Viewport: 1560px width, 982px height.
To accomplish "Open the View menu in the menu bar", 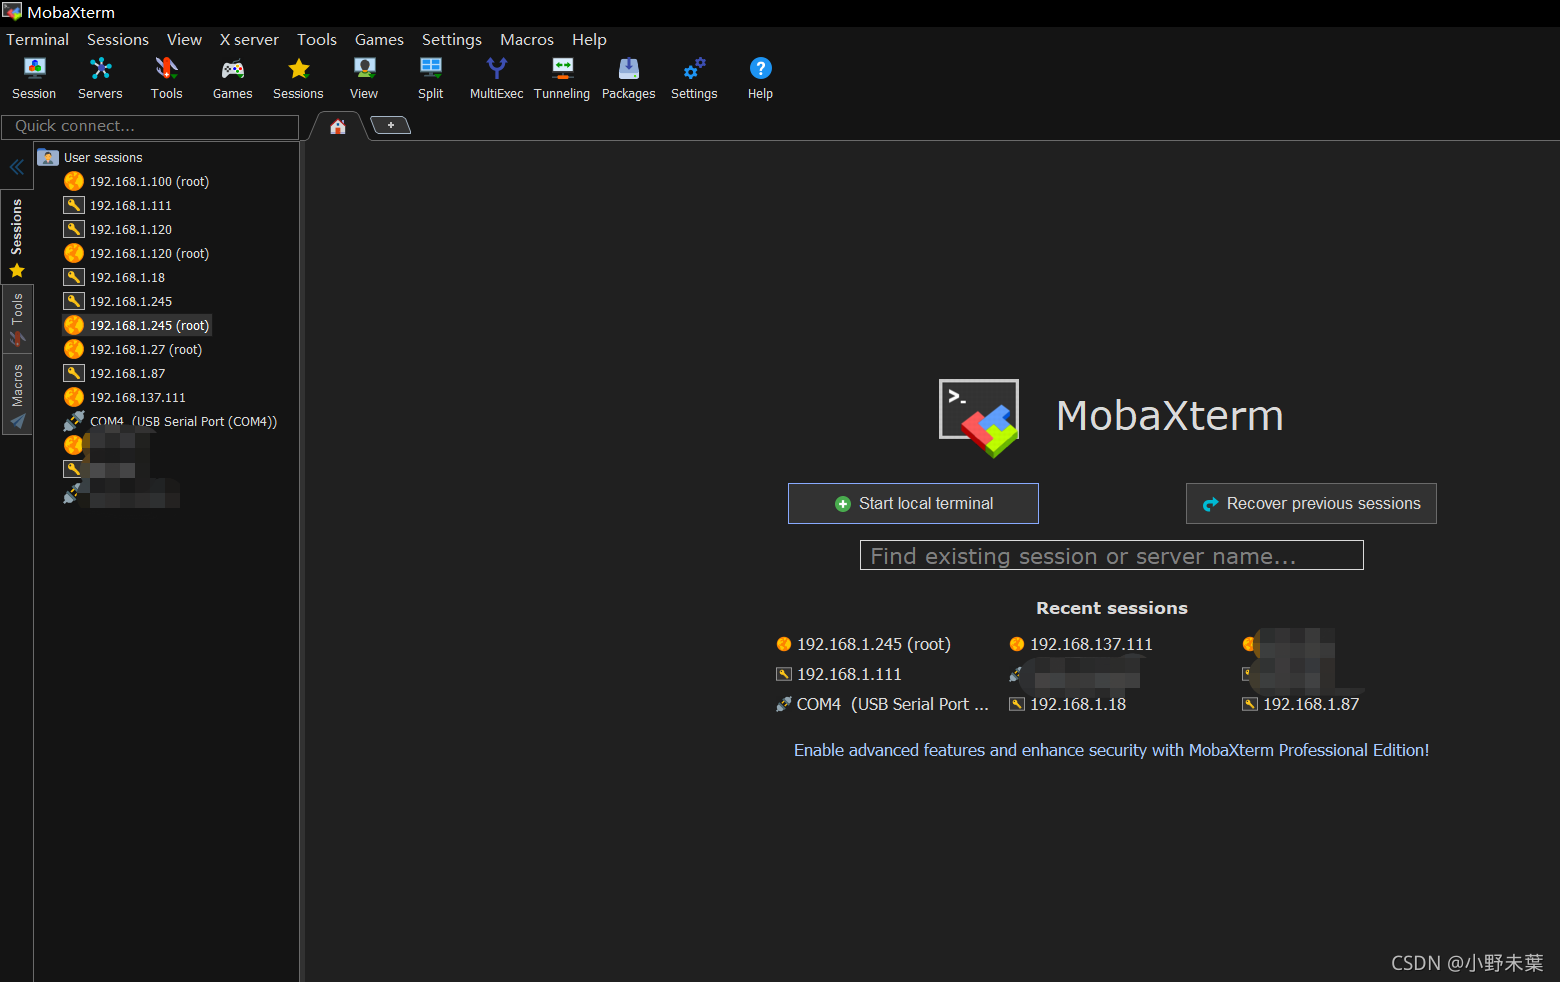I will tap(184, 39).
